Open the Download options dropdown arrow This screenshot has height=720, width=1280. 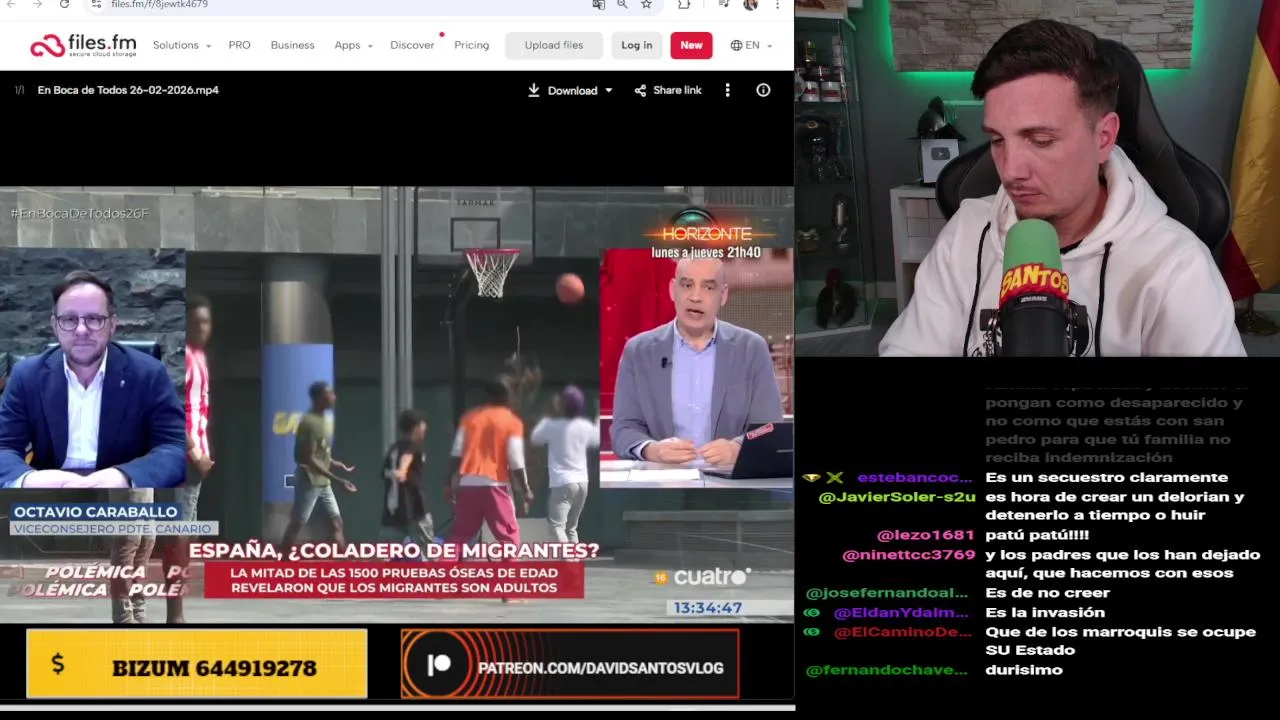(x=608, y=91)
